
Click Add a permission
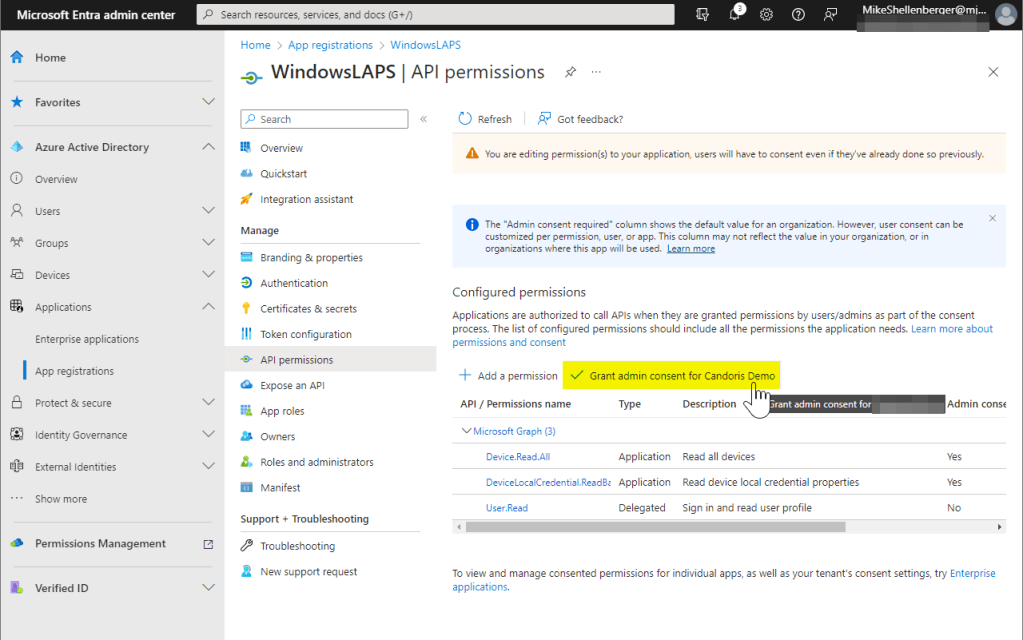[508, 376]
